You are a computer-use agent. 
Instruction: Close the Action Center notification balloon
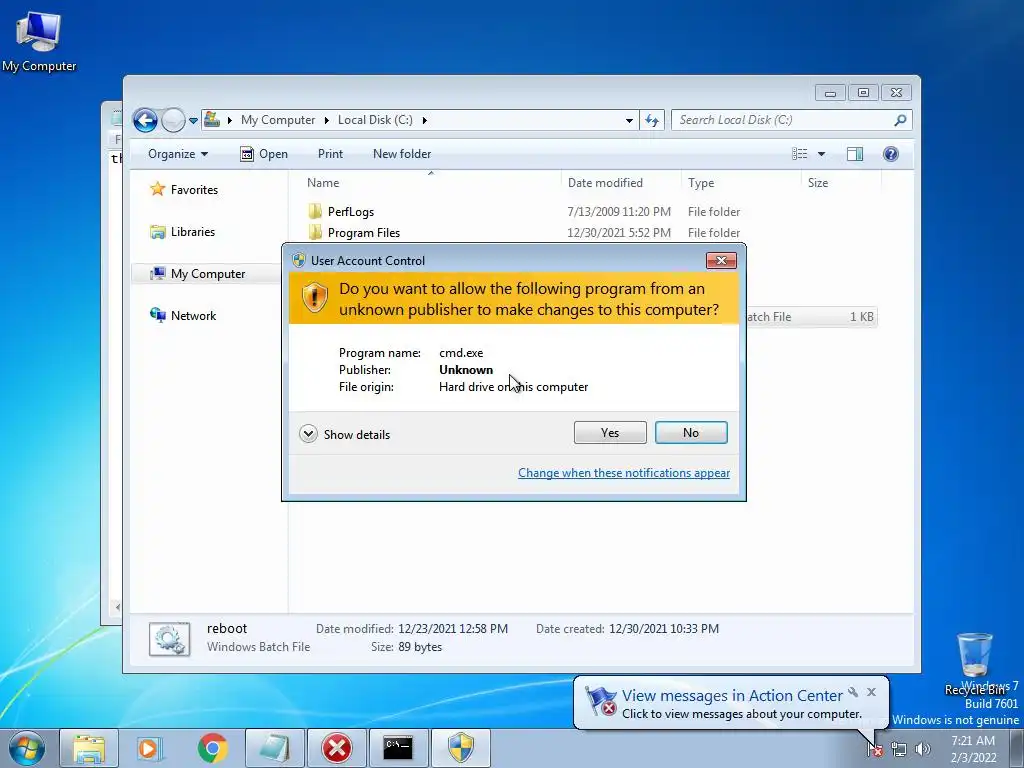click(871, 692)
